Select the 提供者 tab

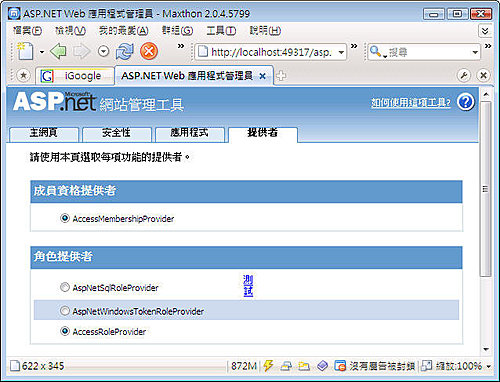263,134
